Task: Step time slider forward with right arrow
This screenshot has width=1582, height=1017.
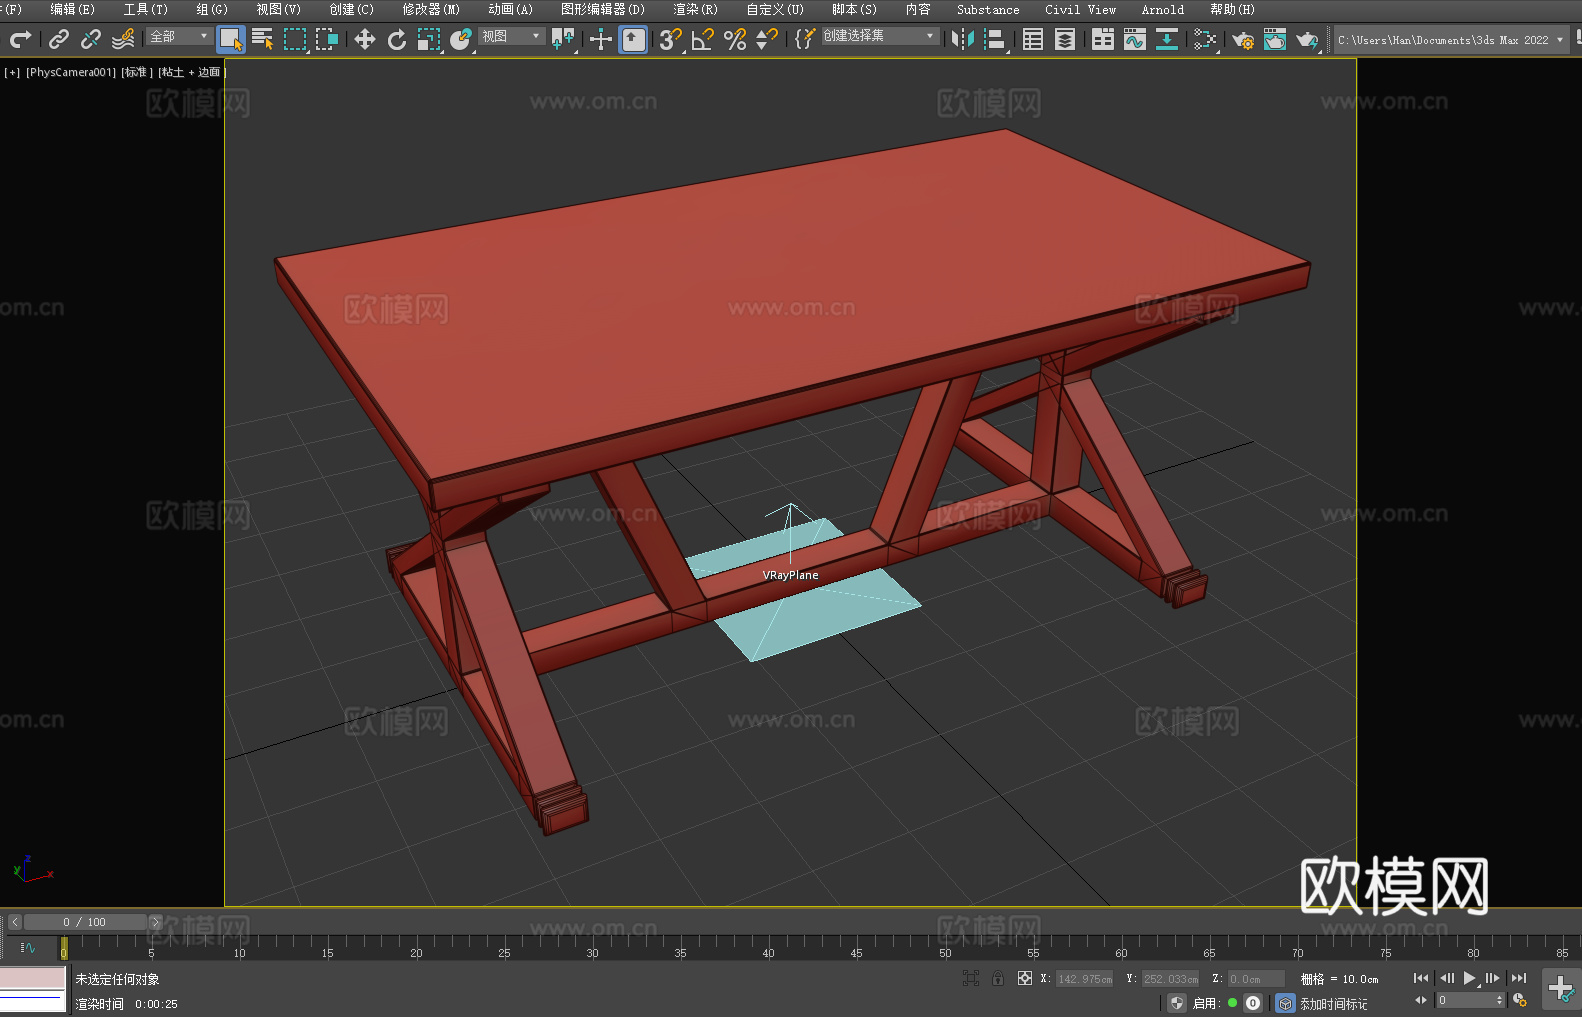Action: click(155, 922)
